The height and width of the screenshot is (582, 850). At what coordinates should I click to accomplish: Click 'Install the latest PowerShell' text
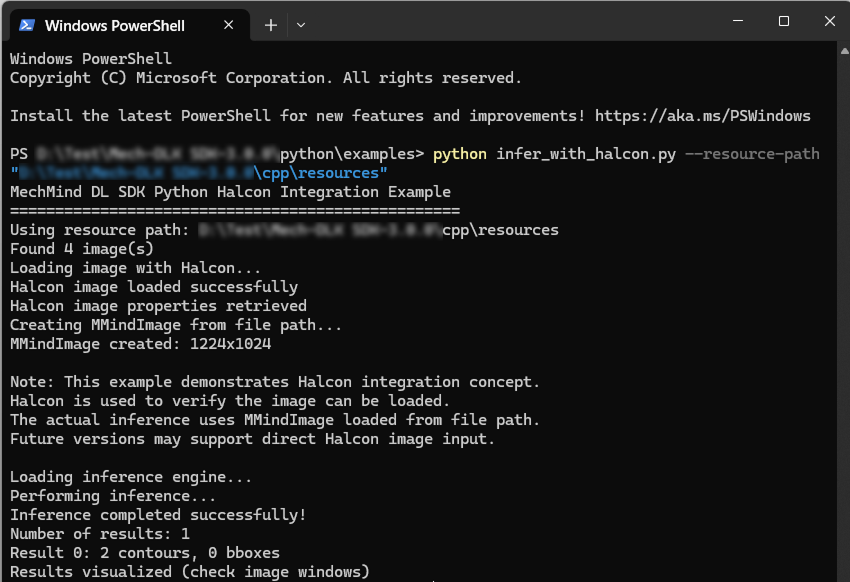pos(140,116)
